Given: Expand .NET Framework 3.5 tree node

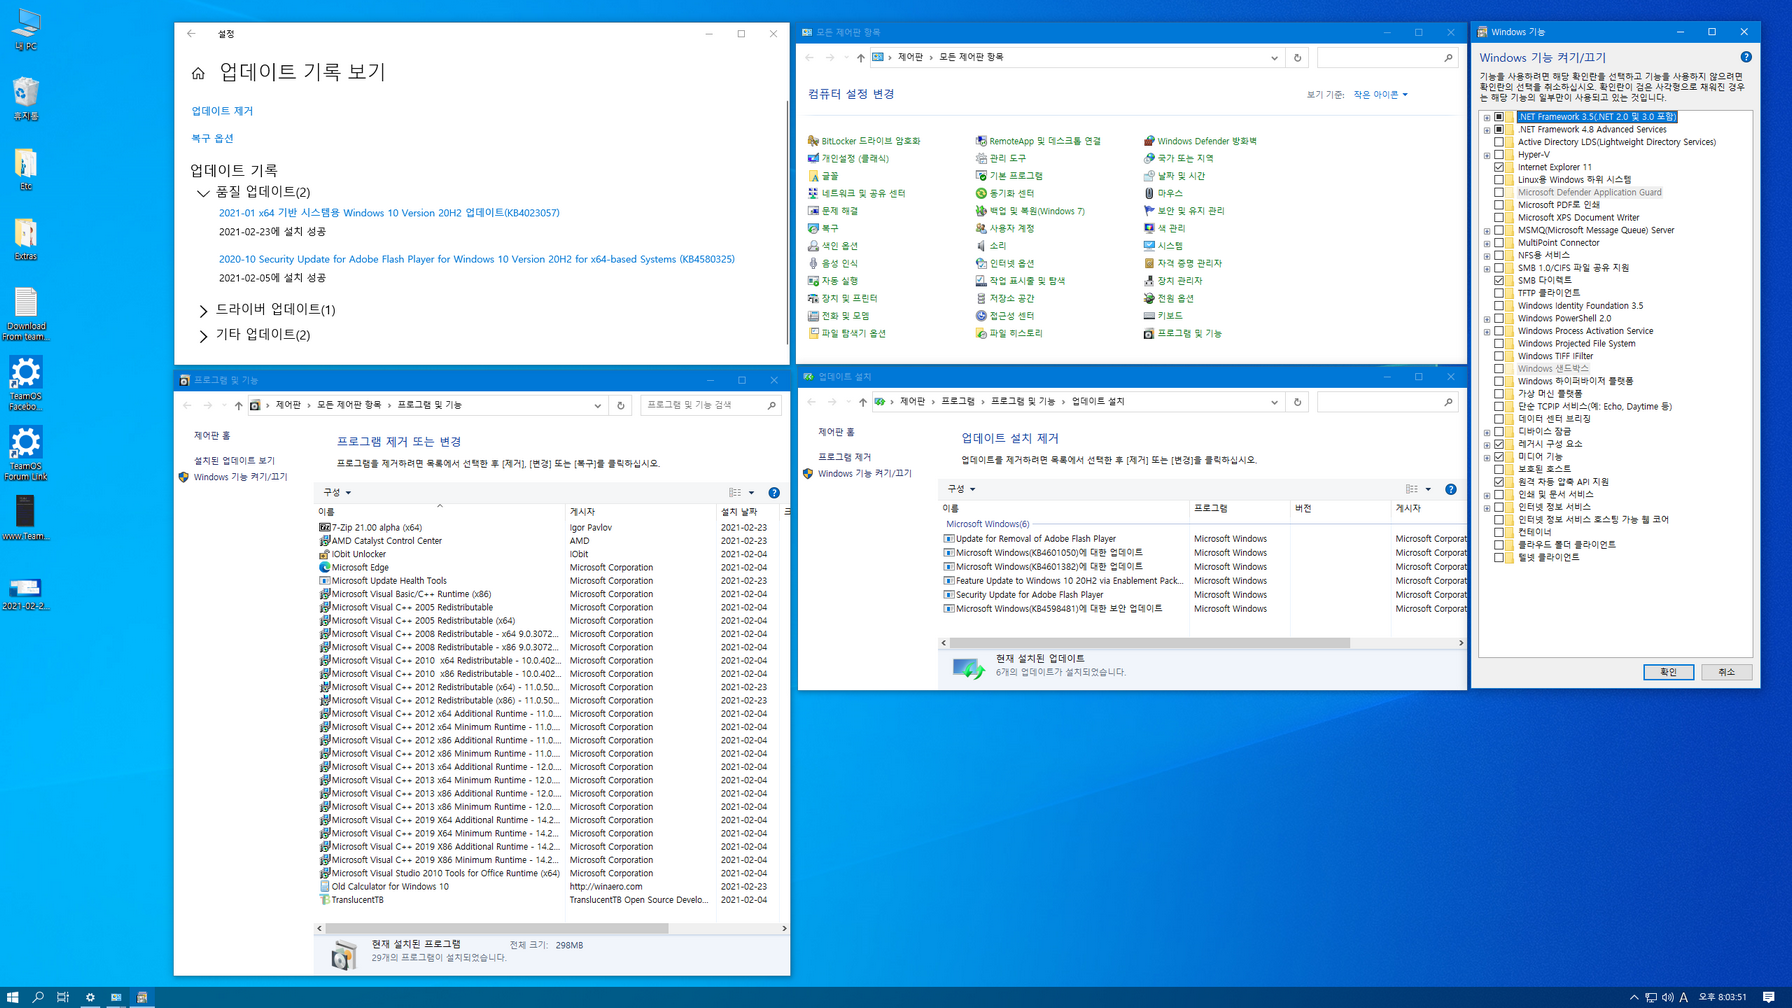Looking at the screenshot, I should pyautogui.click(x=1487, y=117).
